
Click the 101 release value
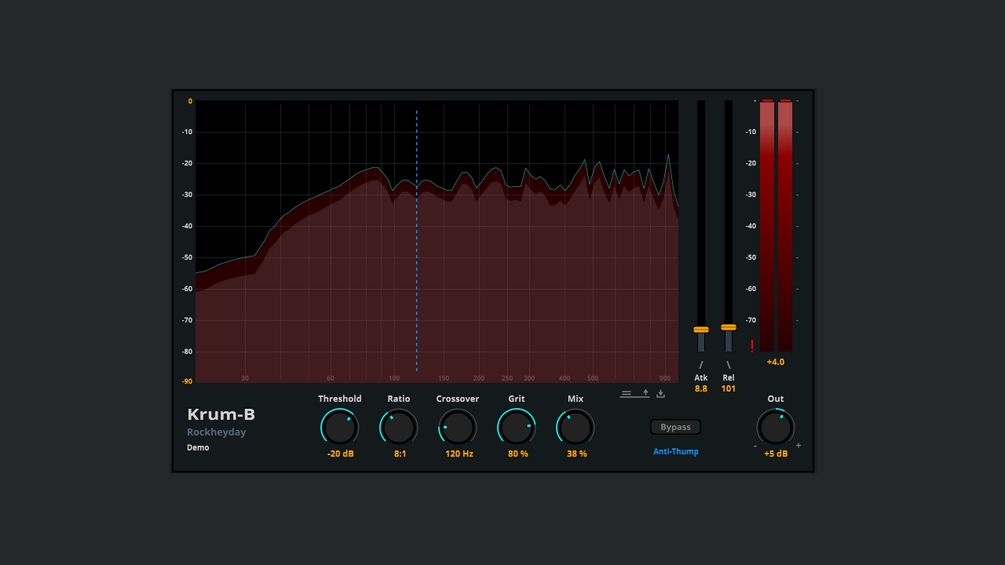(x=728, y=389)
